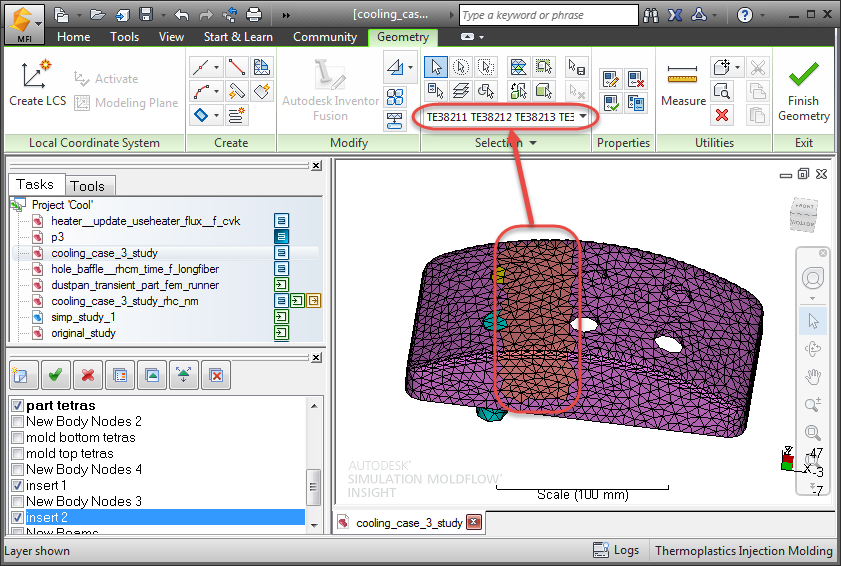Choose the circular selection cursor tool
This screenshot has width=841, height=566.
pos(461,67)
